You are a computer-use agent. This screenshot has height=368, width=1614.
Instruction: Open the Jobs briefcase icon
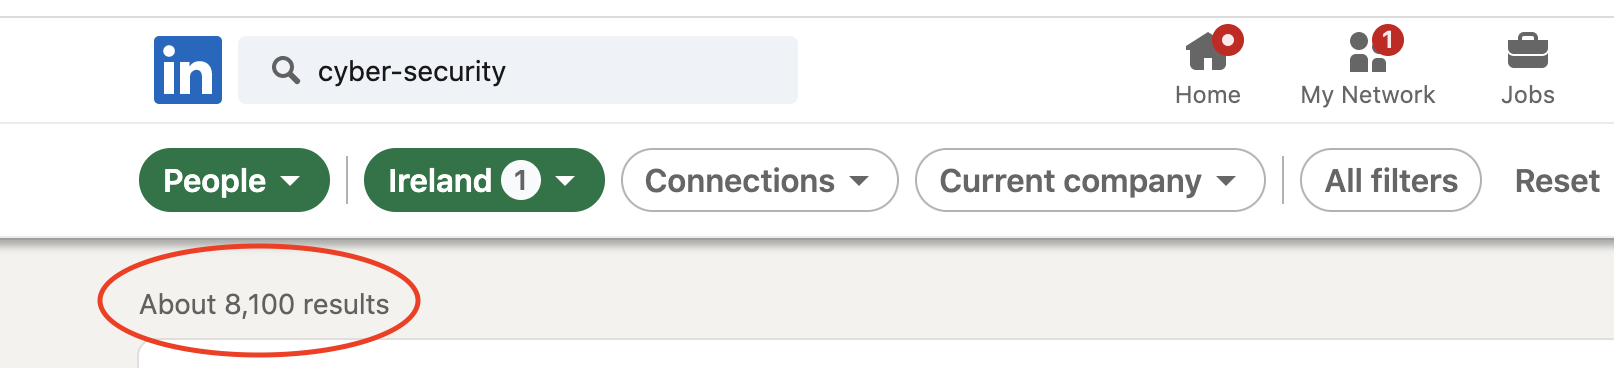point(1528,51)
